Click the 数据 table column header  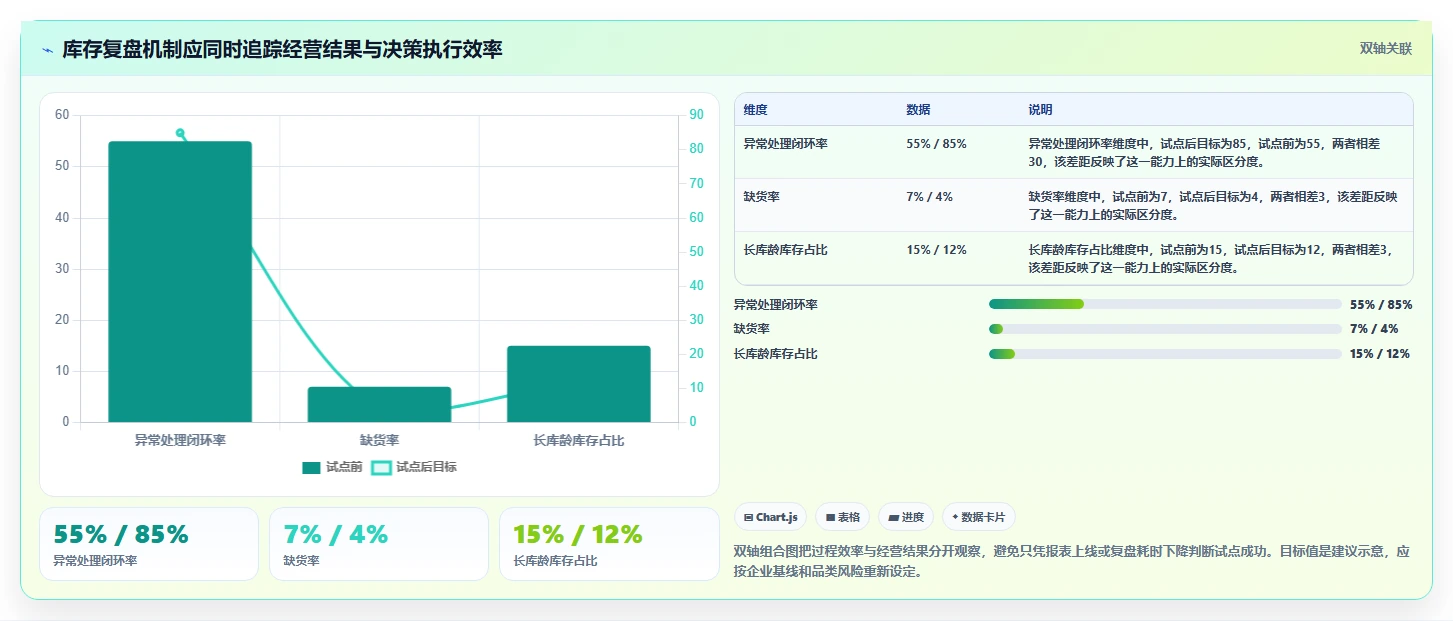918,110
